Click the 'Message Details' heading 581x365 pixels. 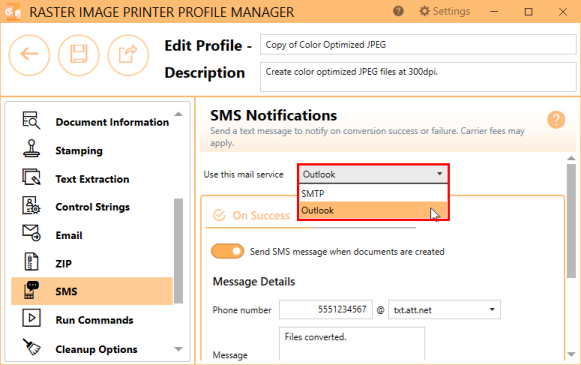coord(254,282)
